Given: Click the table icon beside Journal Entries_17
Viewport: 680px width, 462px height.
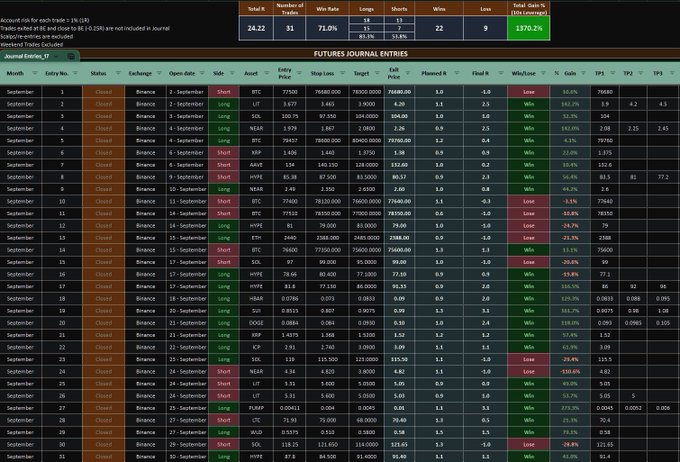Looking at the screenshot, I should [71, 56].
